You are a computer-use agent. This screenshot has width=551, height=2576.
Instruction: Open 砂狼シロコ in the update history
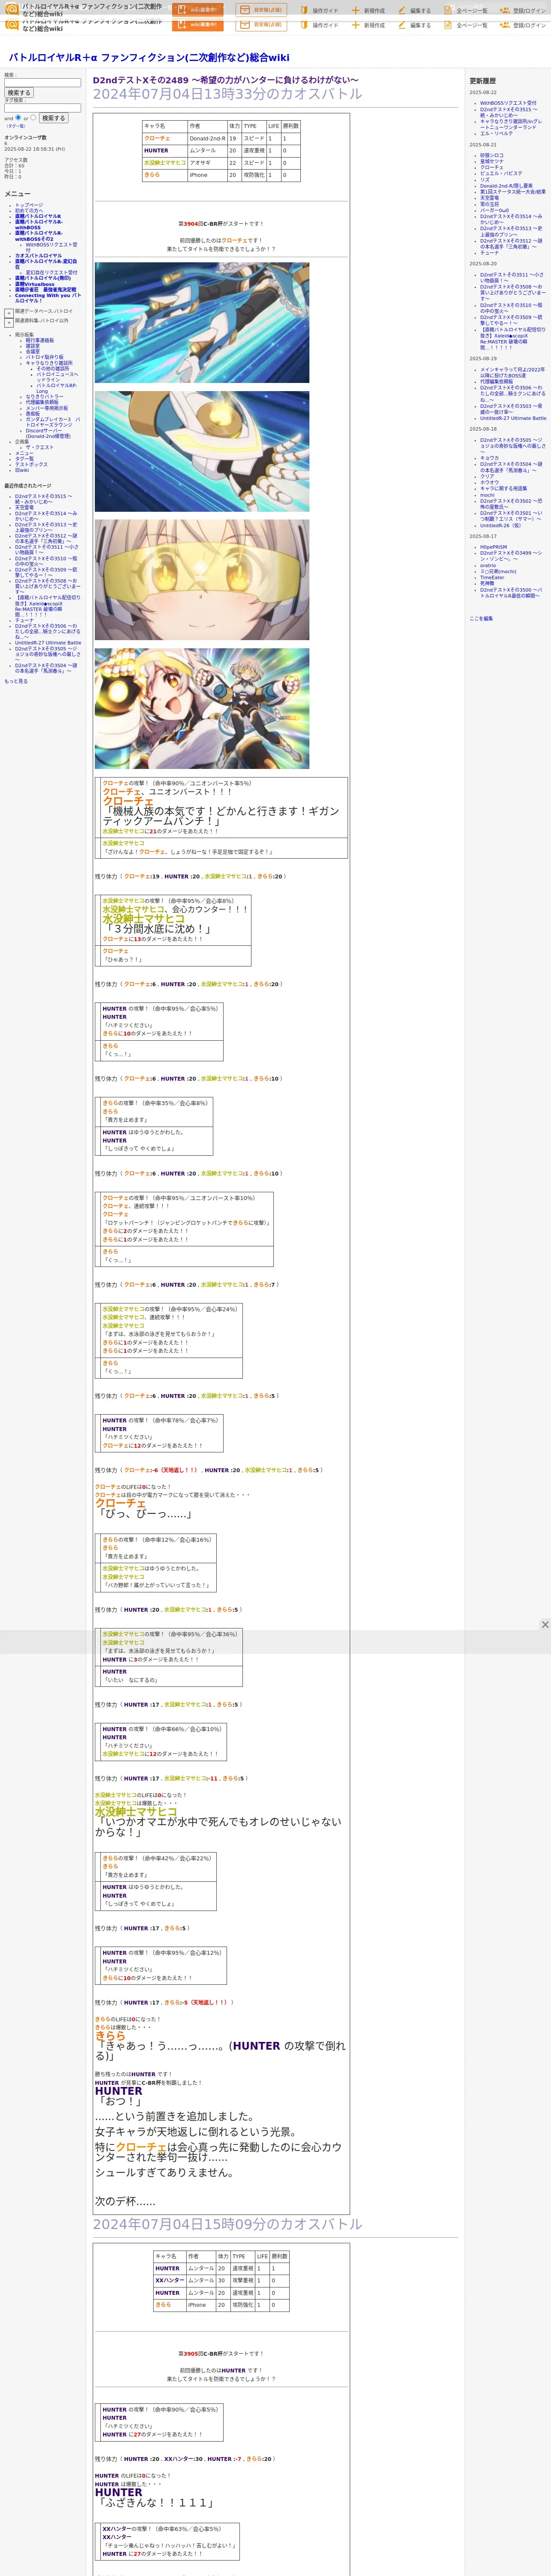coord(492,156)
